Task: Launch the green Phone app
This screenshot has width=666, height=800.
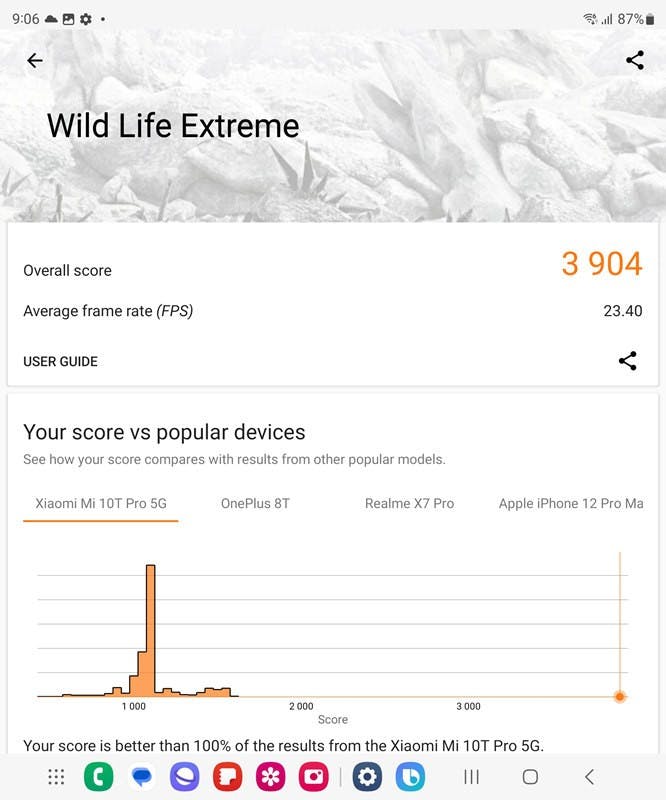Action: click(x=98, y=777)
